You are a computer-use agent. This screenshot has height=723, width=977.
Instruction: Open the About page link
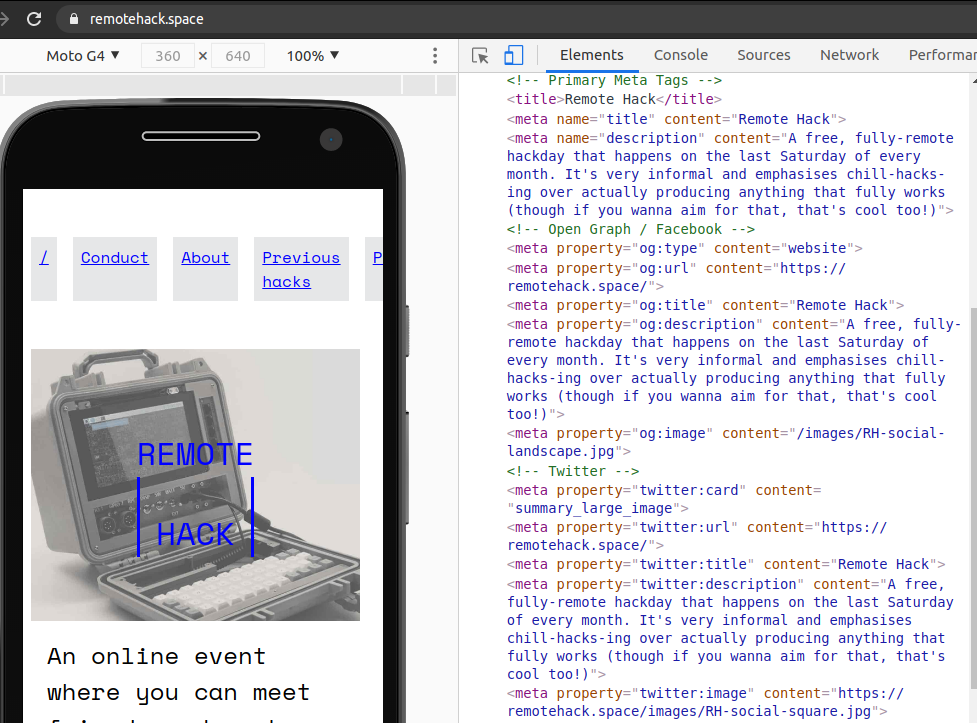(205, 257)
